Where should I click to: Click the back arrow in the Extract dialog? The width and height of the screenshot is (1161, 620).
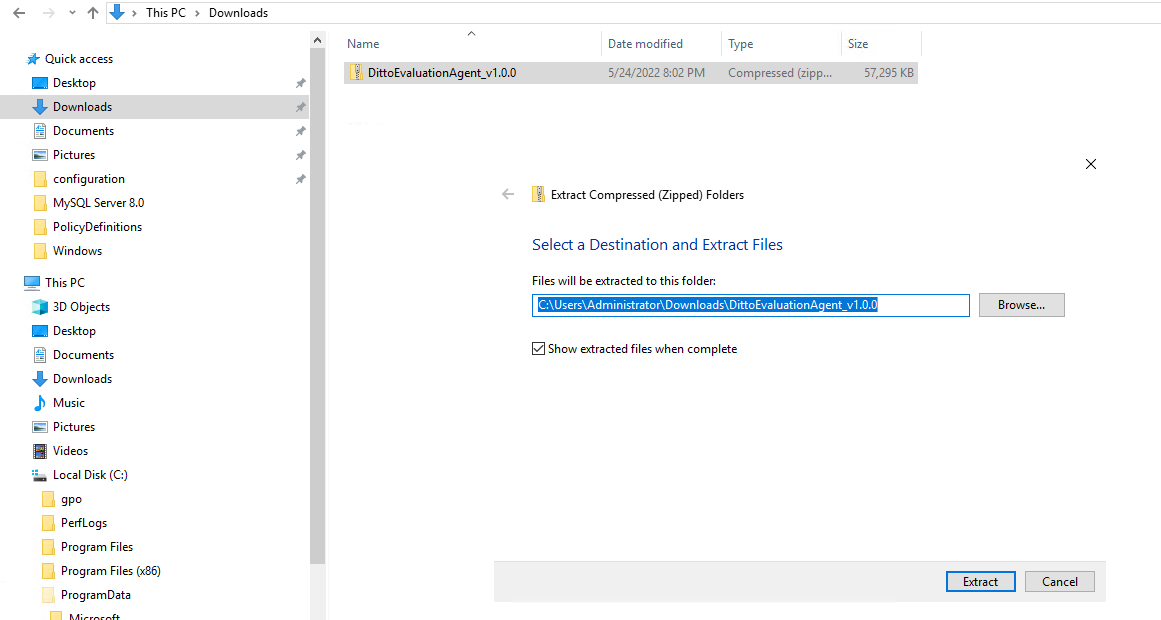coord(508,195)
